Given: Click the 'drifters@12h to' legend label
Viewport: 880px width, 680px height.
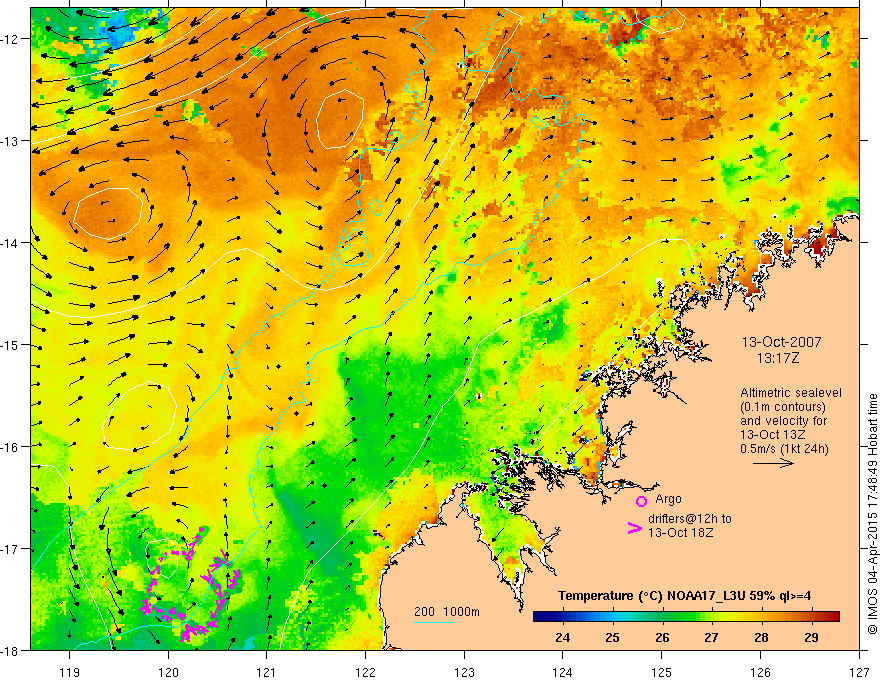Looking at the screenshot, I should (690, 518).
